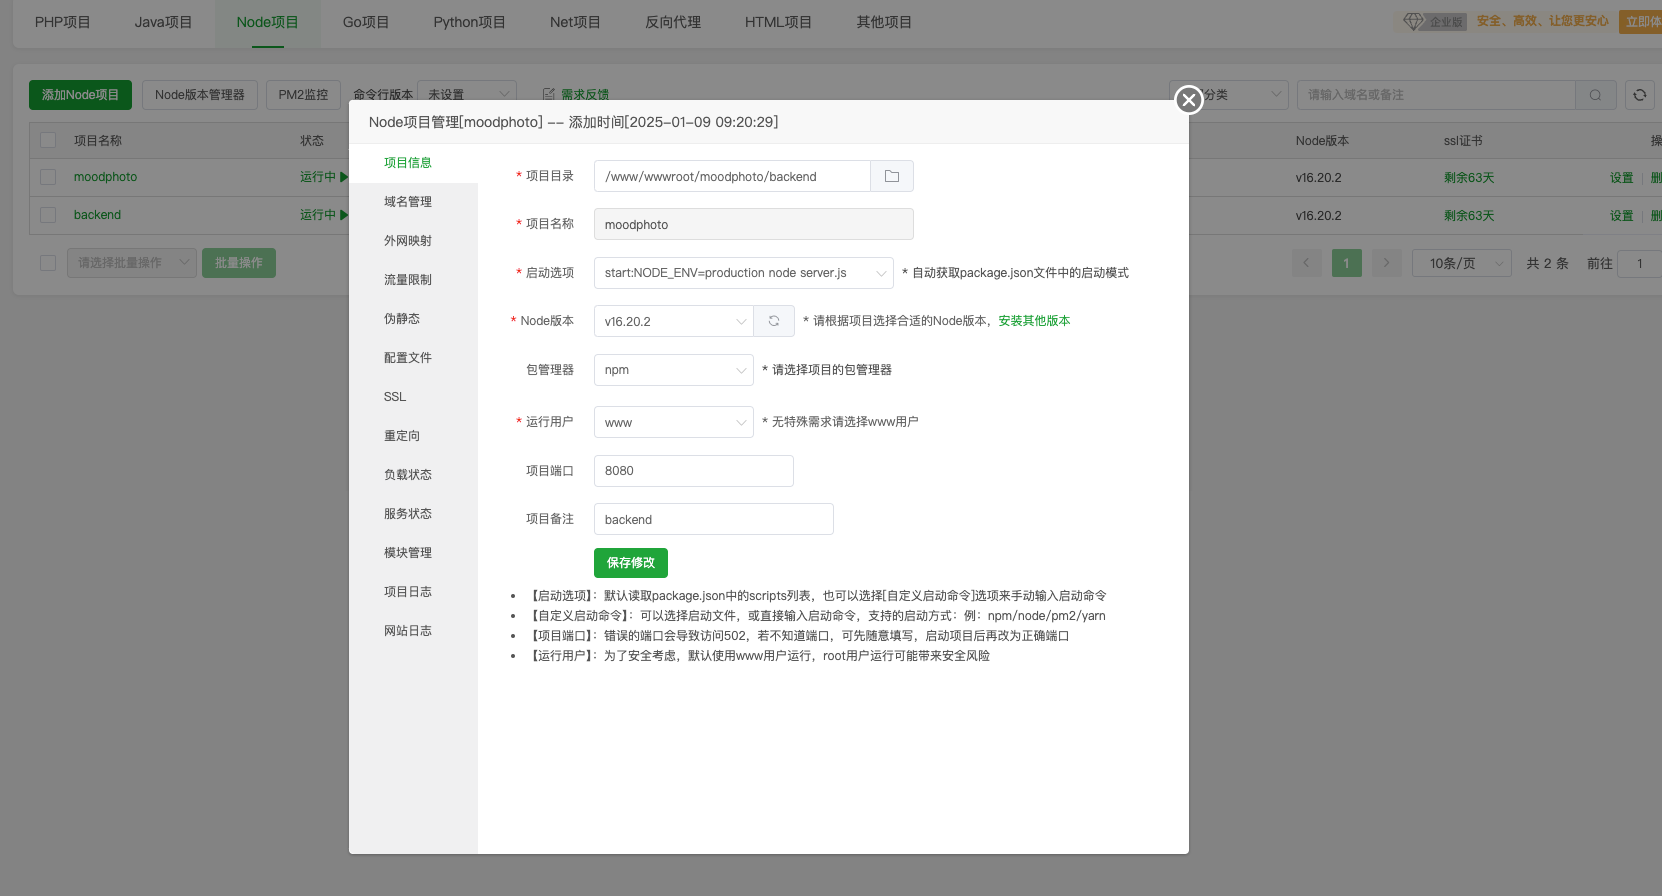The width and height of the screenshot is (1662, 896).
Task: Switch to the HTML项目 tab
Action: pyautogui.click(x=778, y=22)
